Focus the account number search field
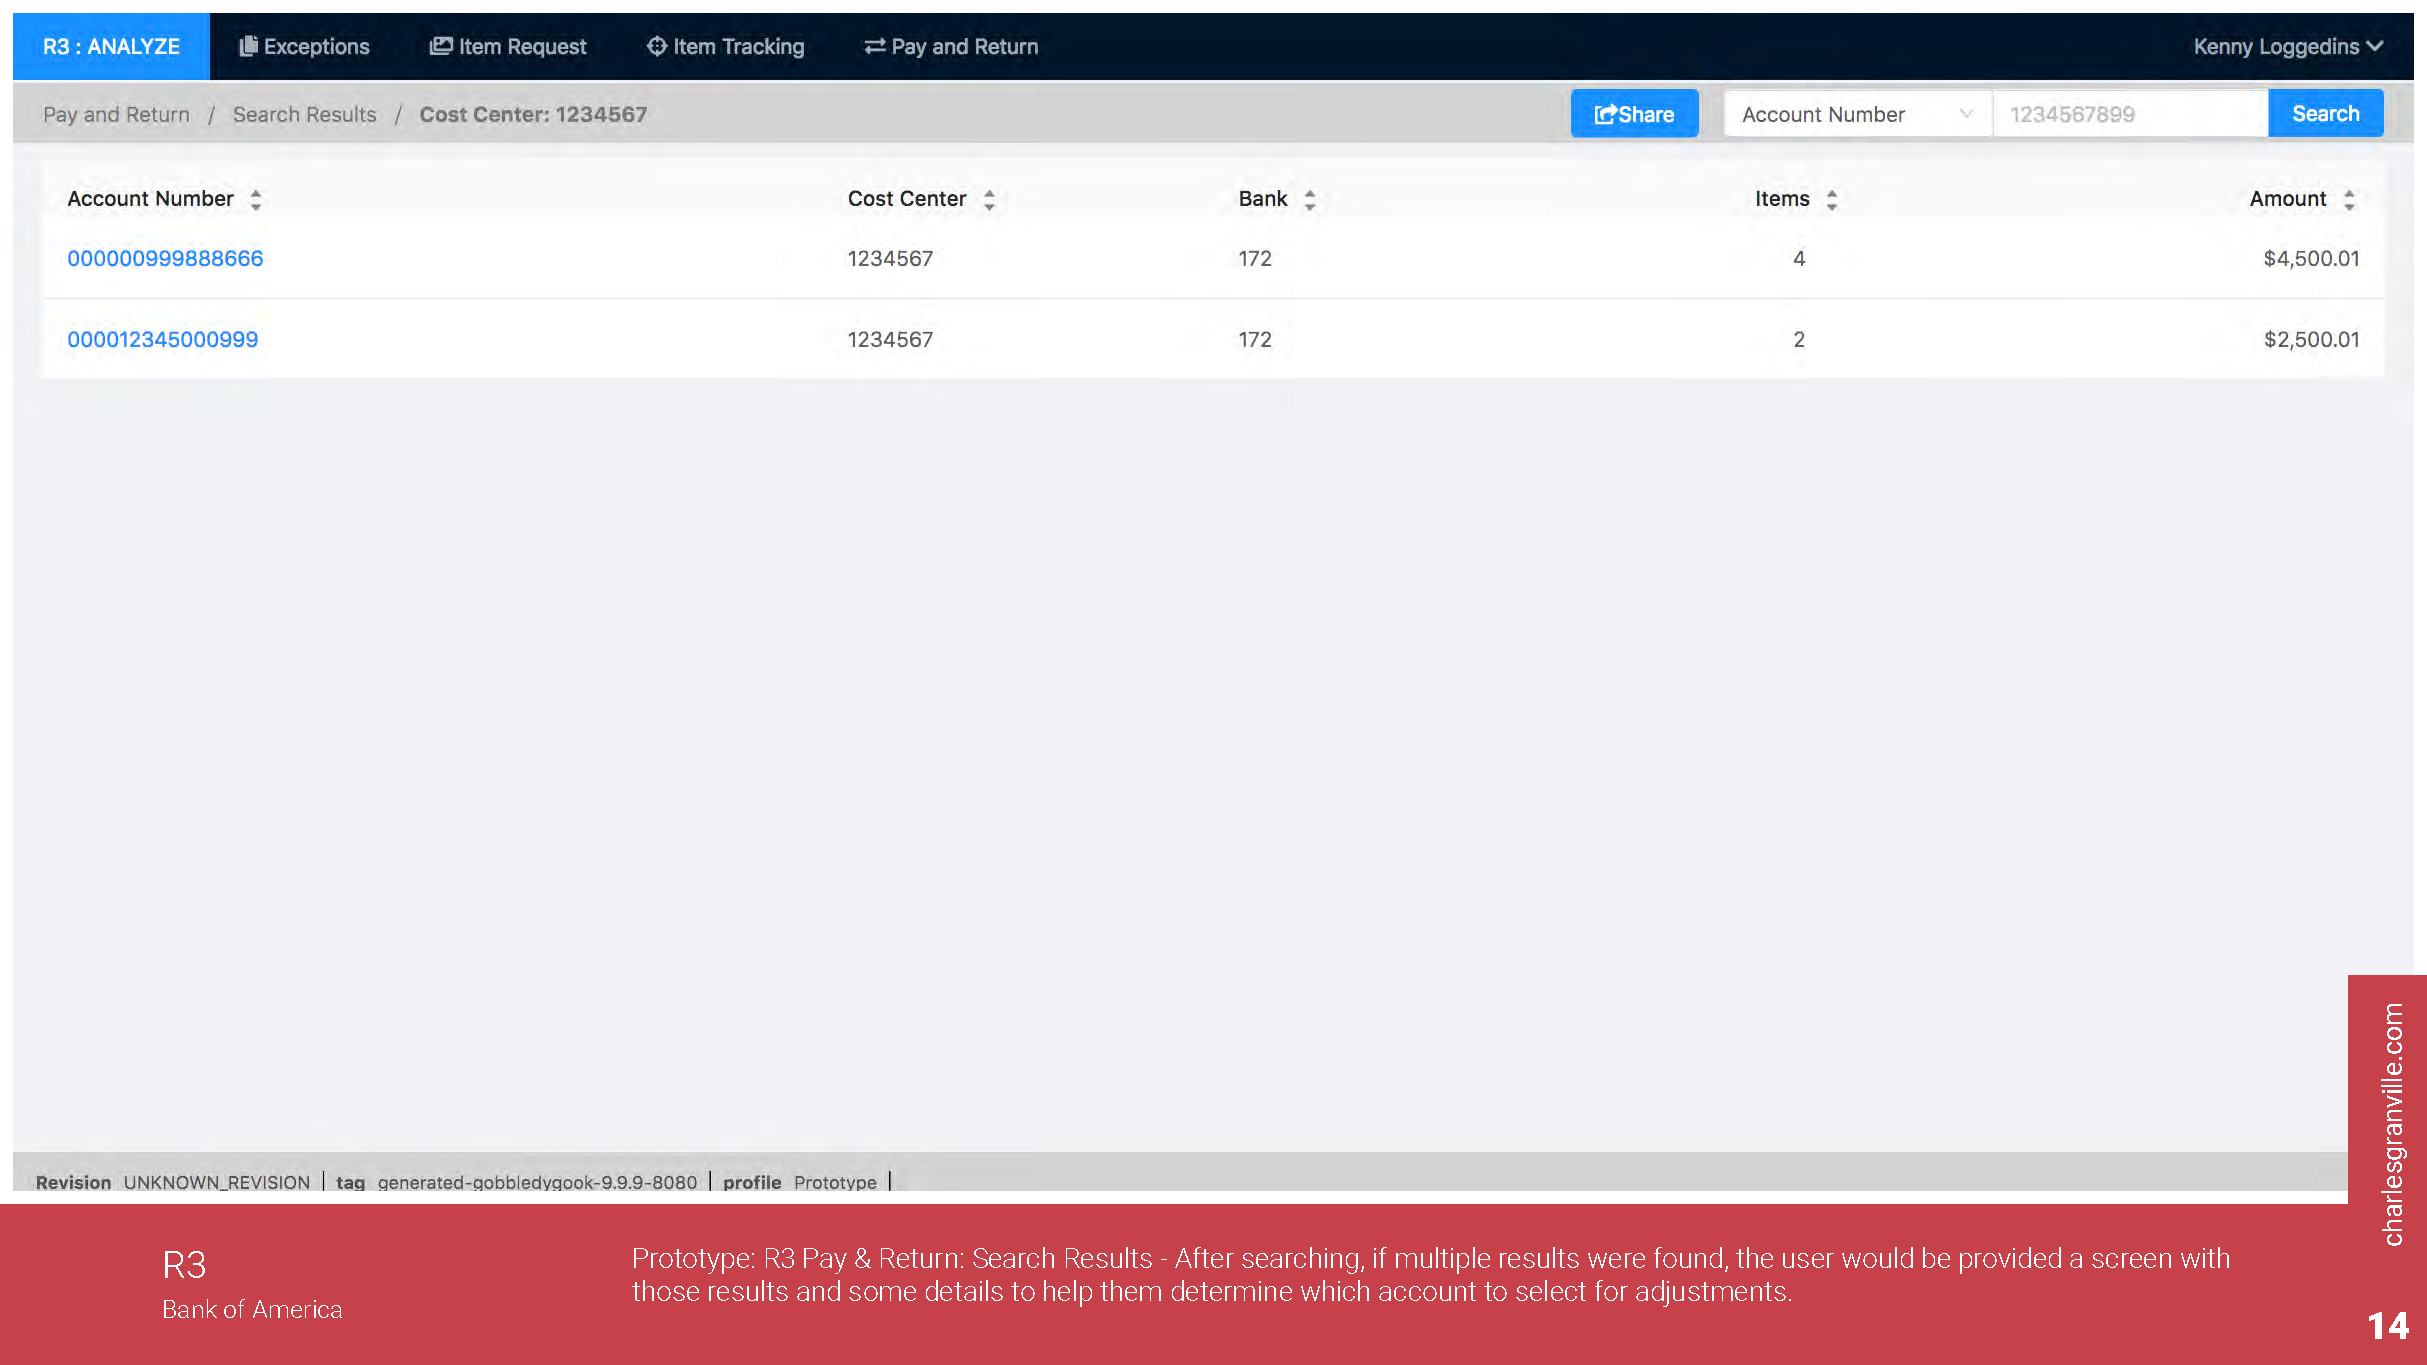The image size is (2427, 1365). click(x=2129, y=114)
